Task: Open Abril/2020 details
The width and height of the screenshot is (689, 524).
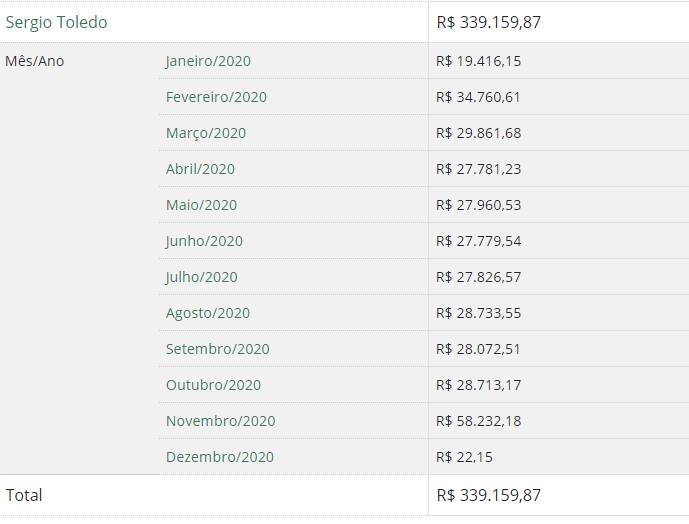Action: click(200, 169)
